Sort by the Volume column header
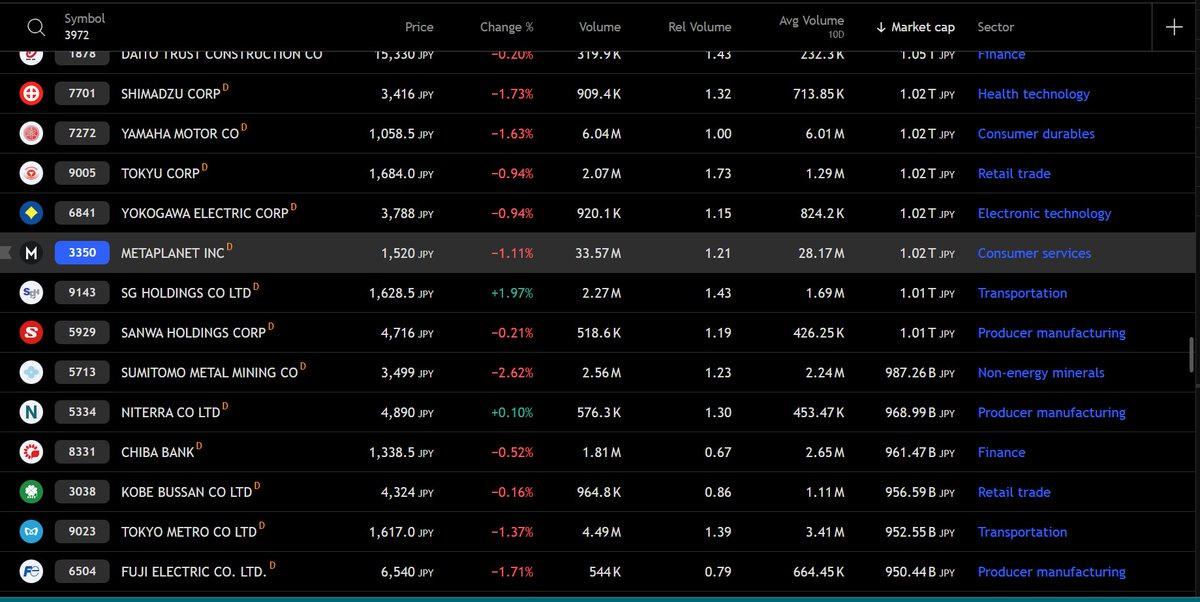Image resolution: width=1200 pixels, height=602 pixels. [x=600, y=27]
